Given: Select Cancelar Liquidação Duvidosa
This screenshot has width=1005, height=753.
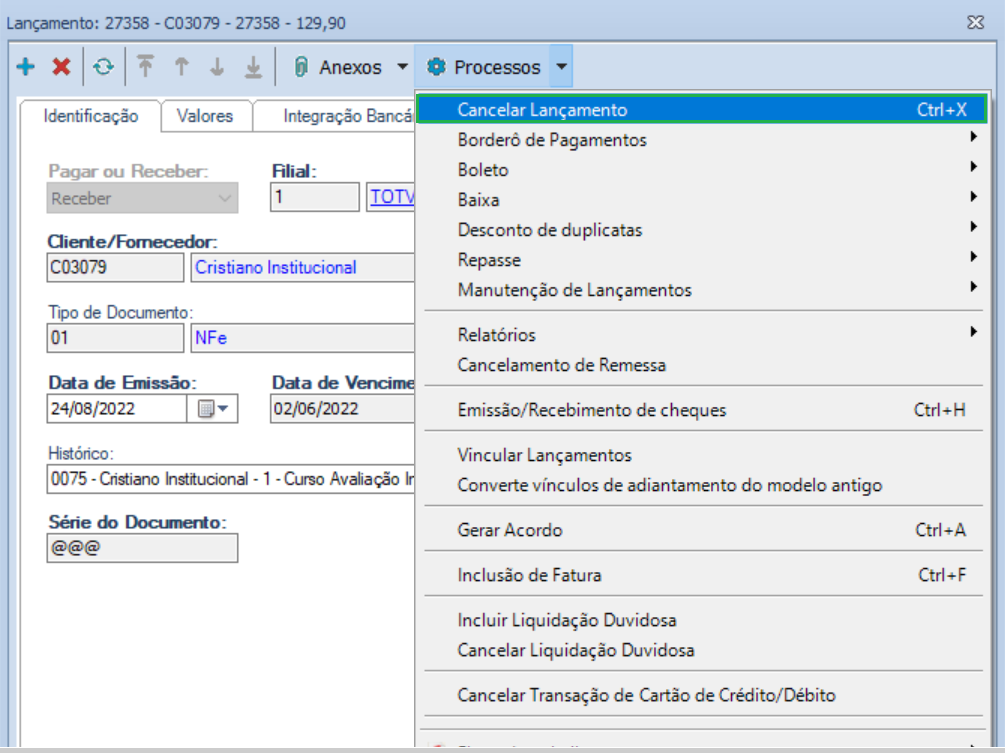Looking at the screenshot, I should (703, 650).
